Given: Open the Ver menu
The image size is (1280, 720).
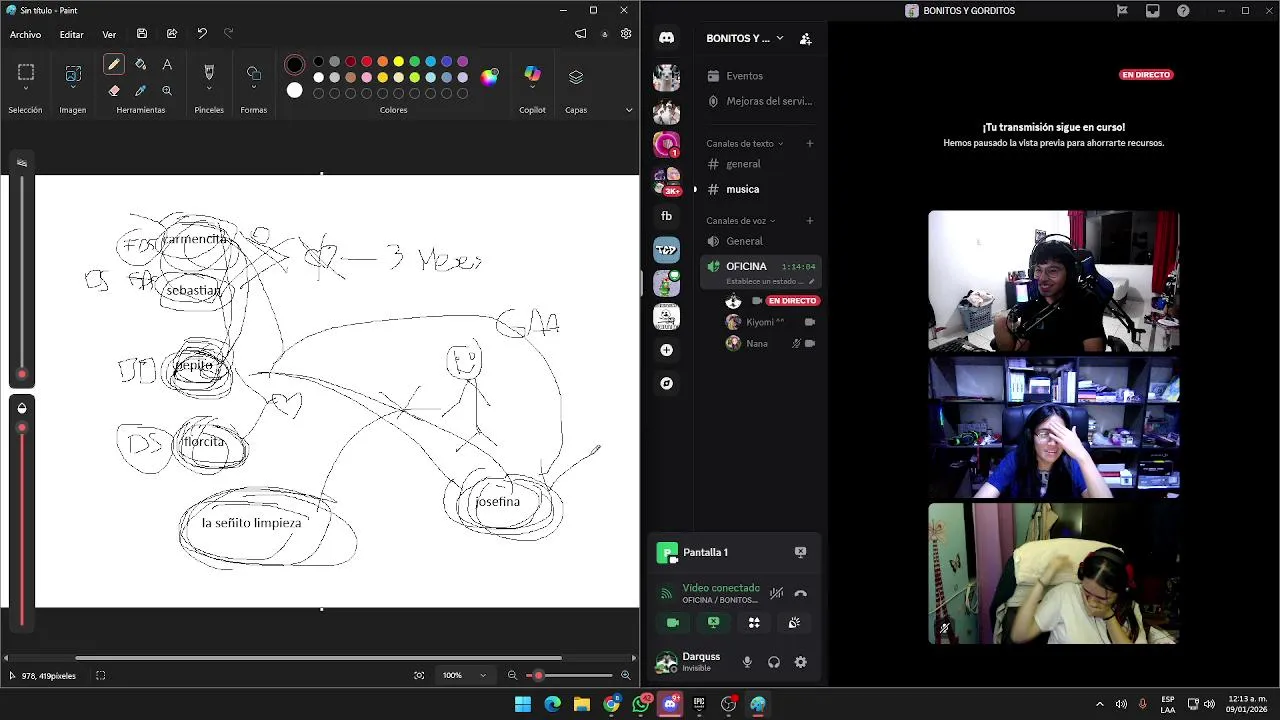Looking at the screenshot, I should pos(109,34).
